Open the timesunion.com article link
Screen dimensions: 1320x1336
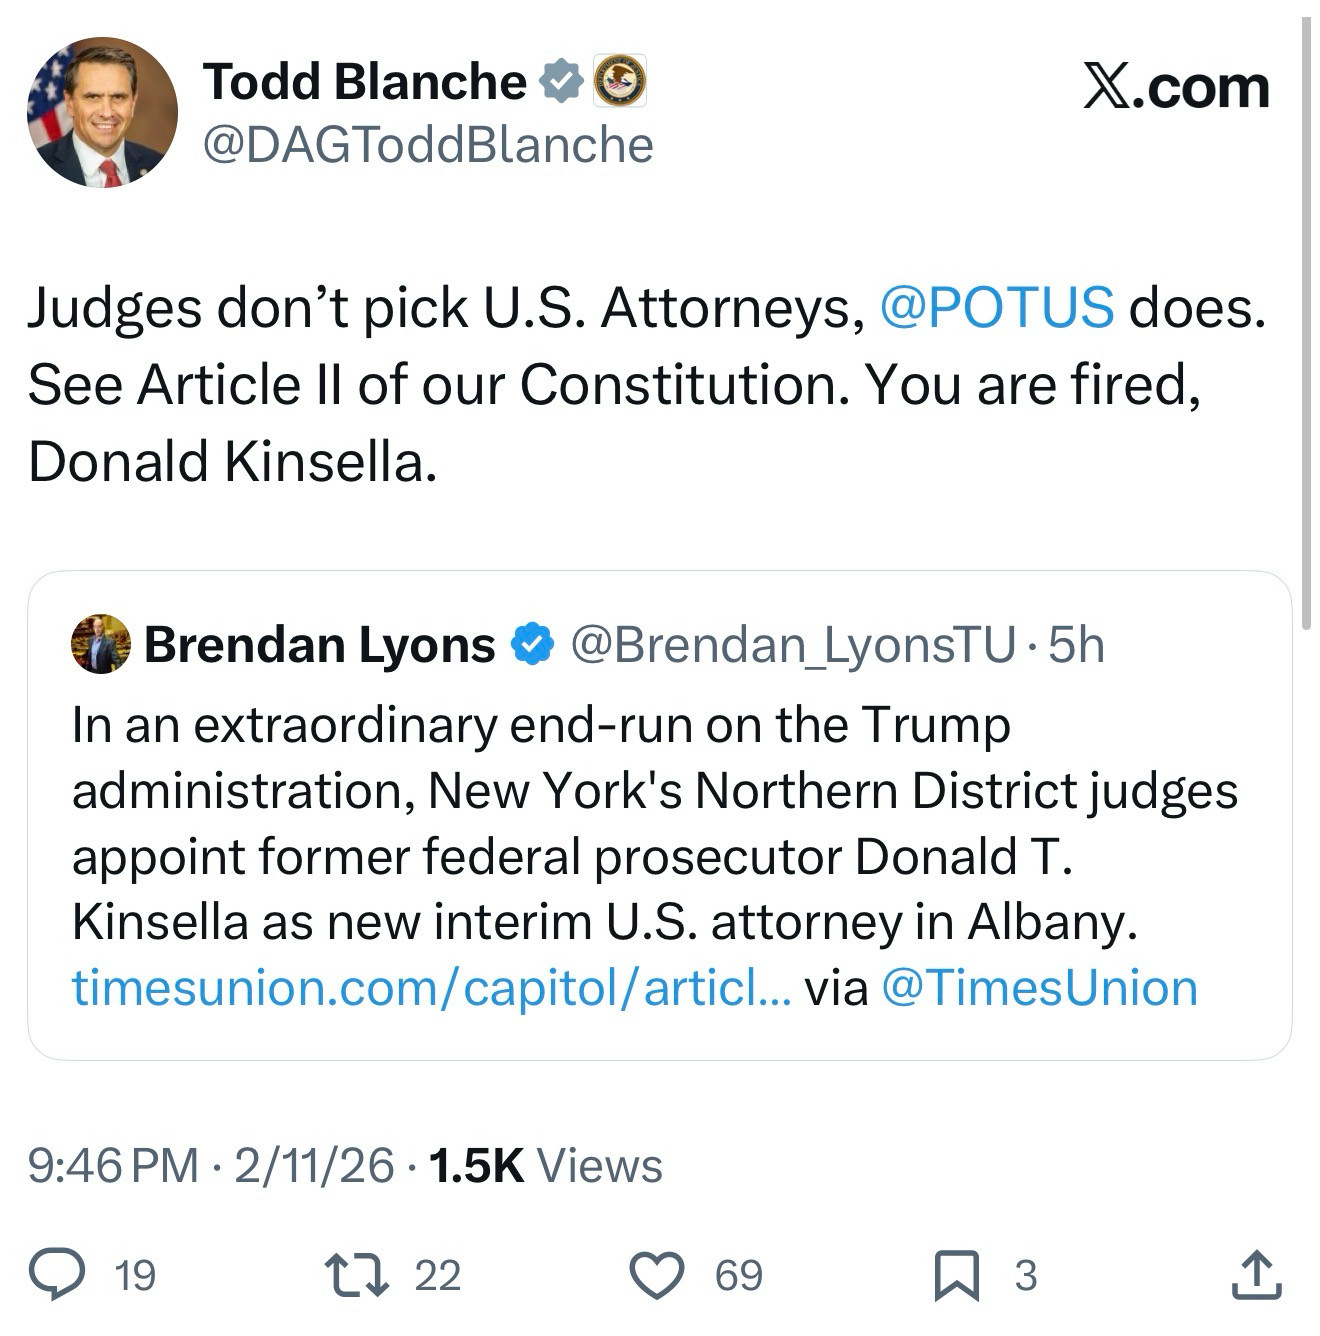(x=431, y=988)
